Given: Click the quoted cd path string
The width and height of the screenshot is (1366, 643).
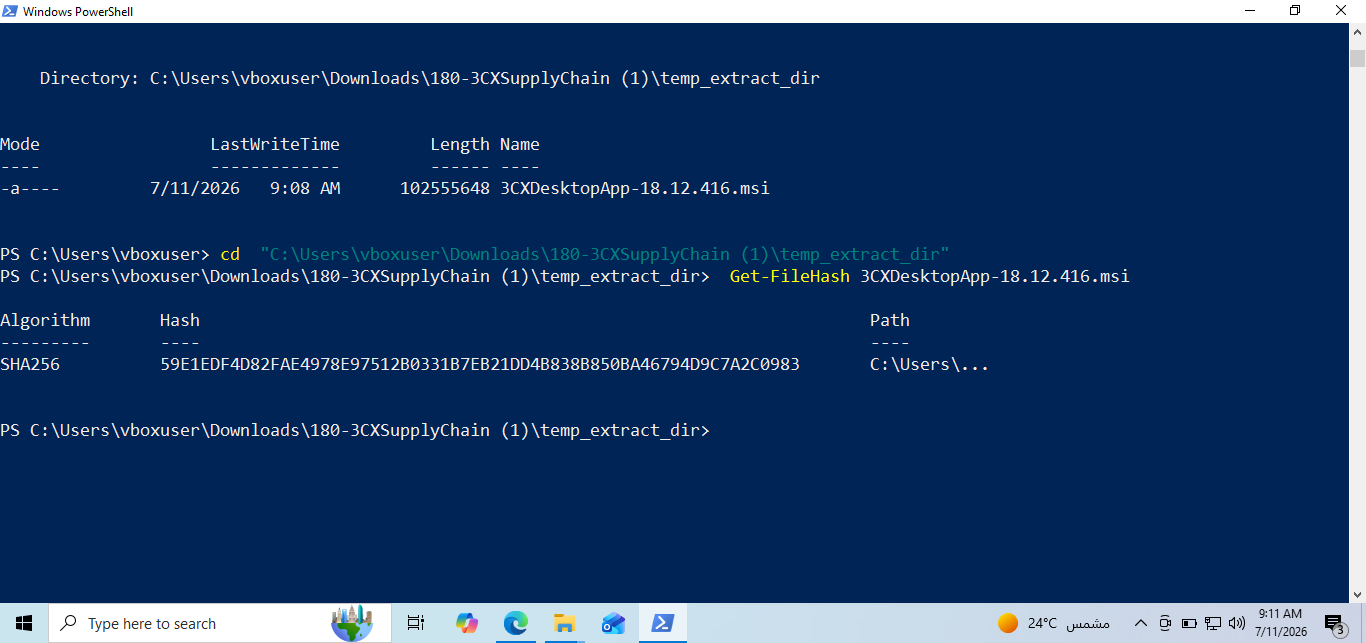Looking at the screenshot, I should (605, 254).
